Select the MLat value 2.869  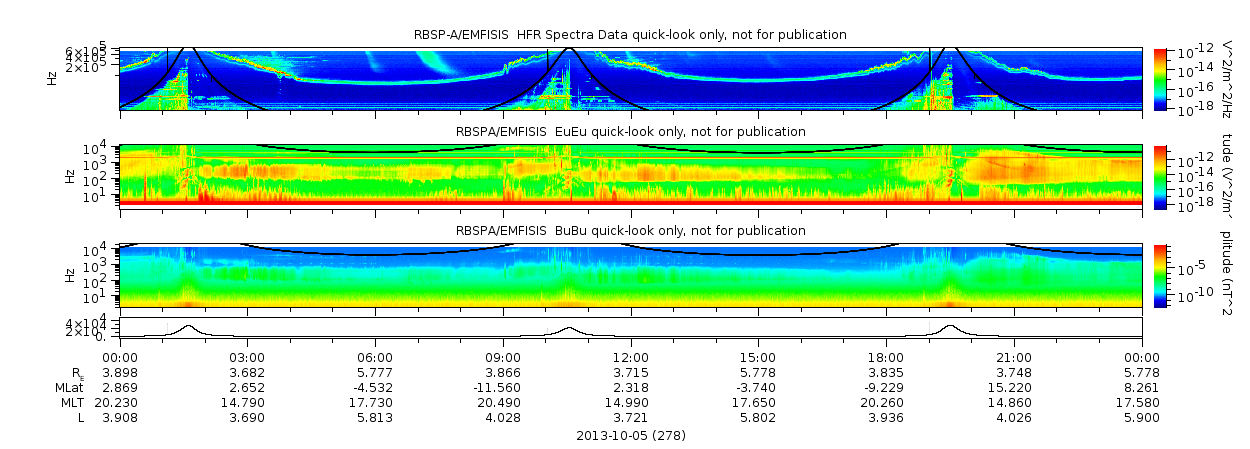pyautogui.click(x=119, y=387)
